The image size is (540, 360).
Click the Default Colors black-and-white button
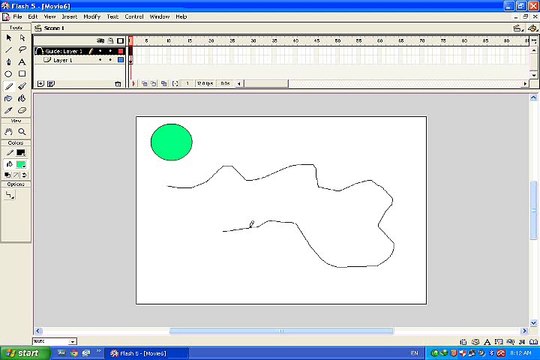[x=7, y=175]
